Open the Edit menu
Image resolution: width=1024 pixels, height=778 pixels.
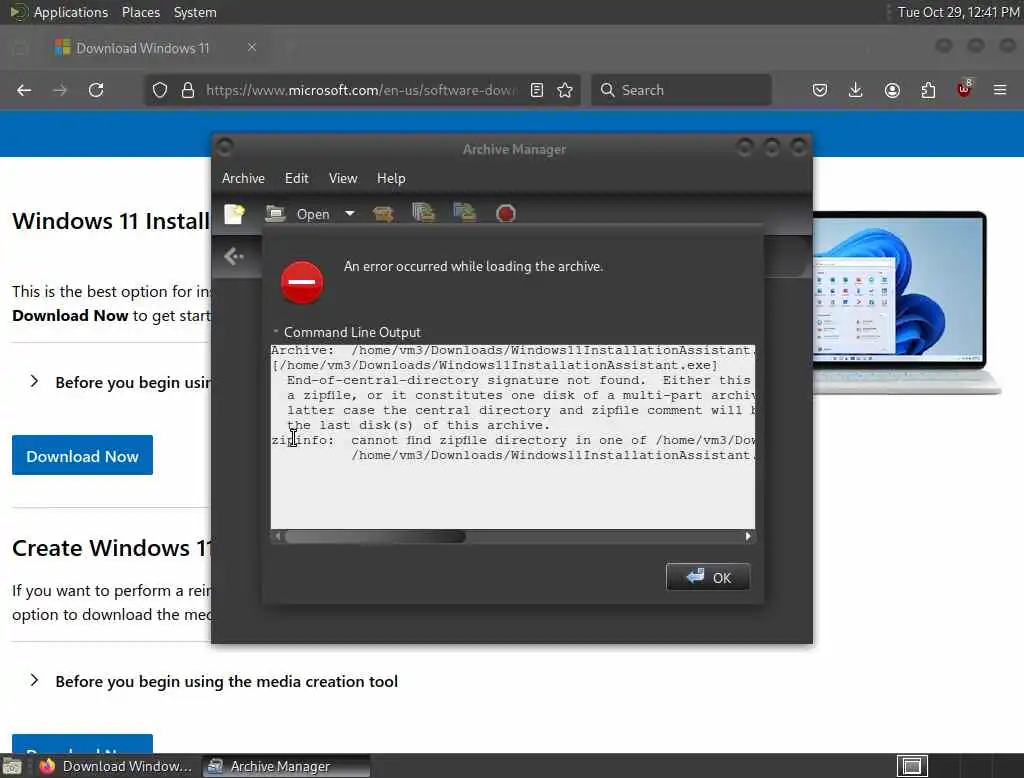tap(296, 178)
